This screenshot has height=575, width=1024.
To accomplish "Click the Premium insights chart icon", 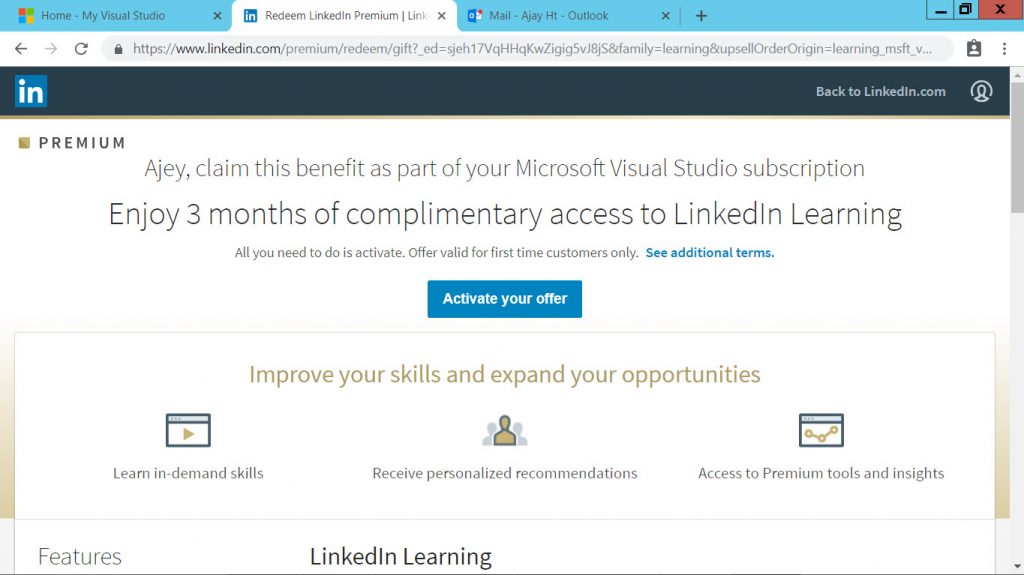I will pyautogui.click(x=821, y=430).
